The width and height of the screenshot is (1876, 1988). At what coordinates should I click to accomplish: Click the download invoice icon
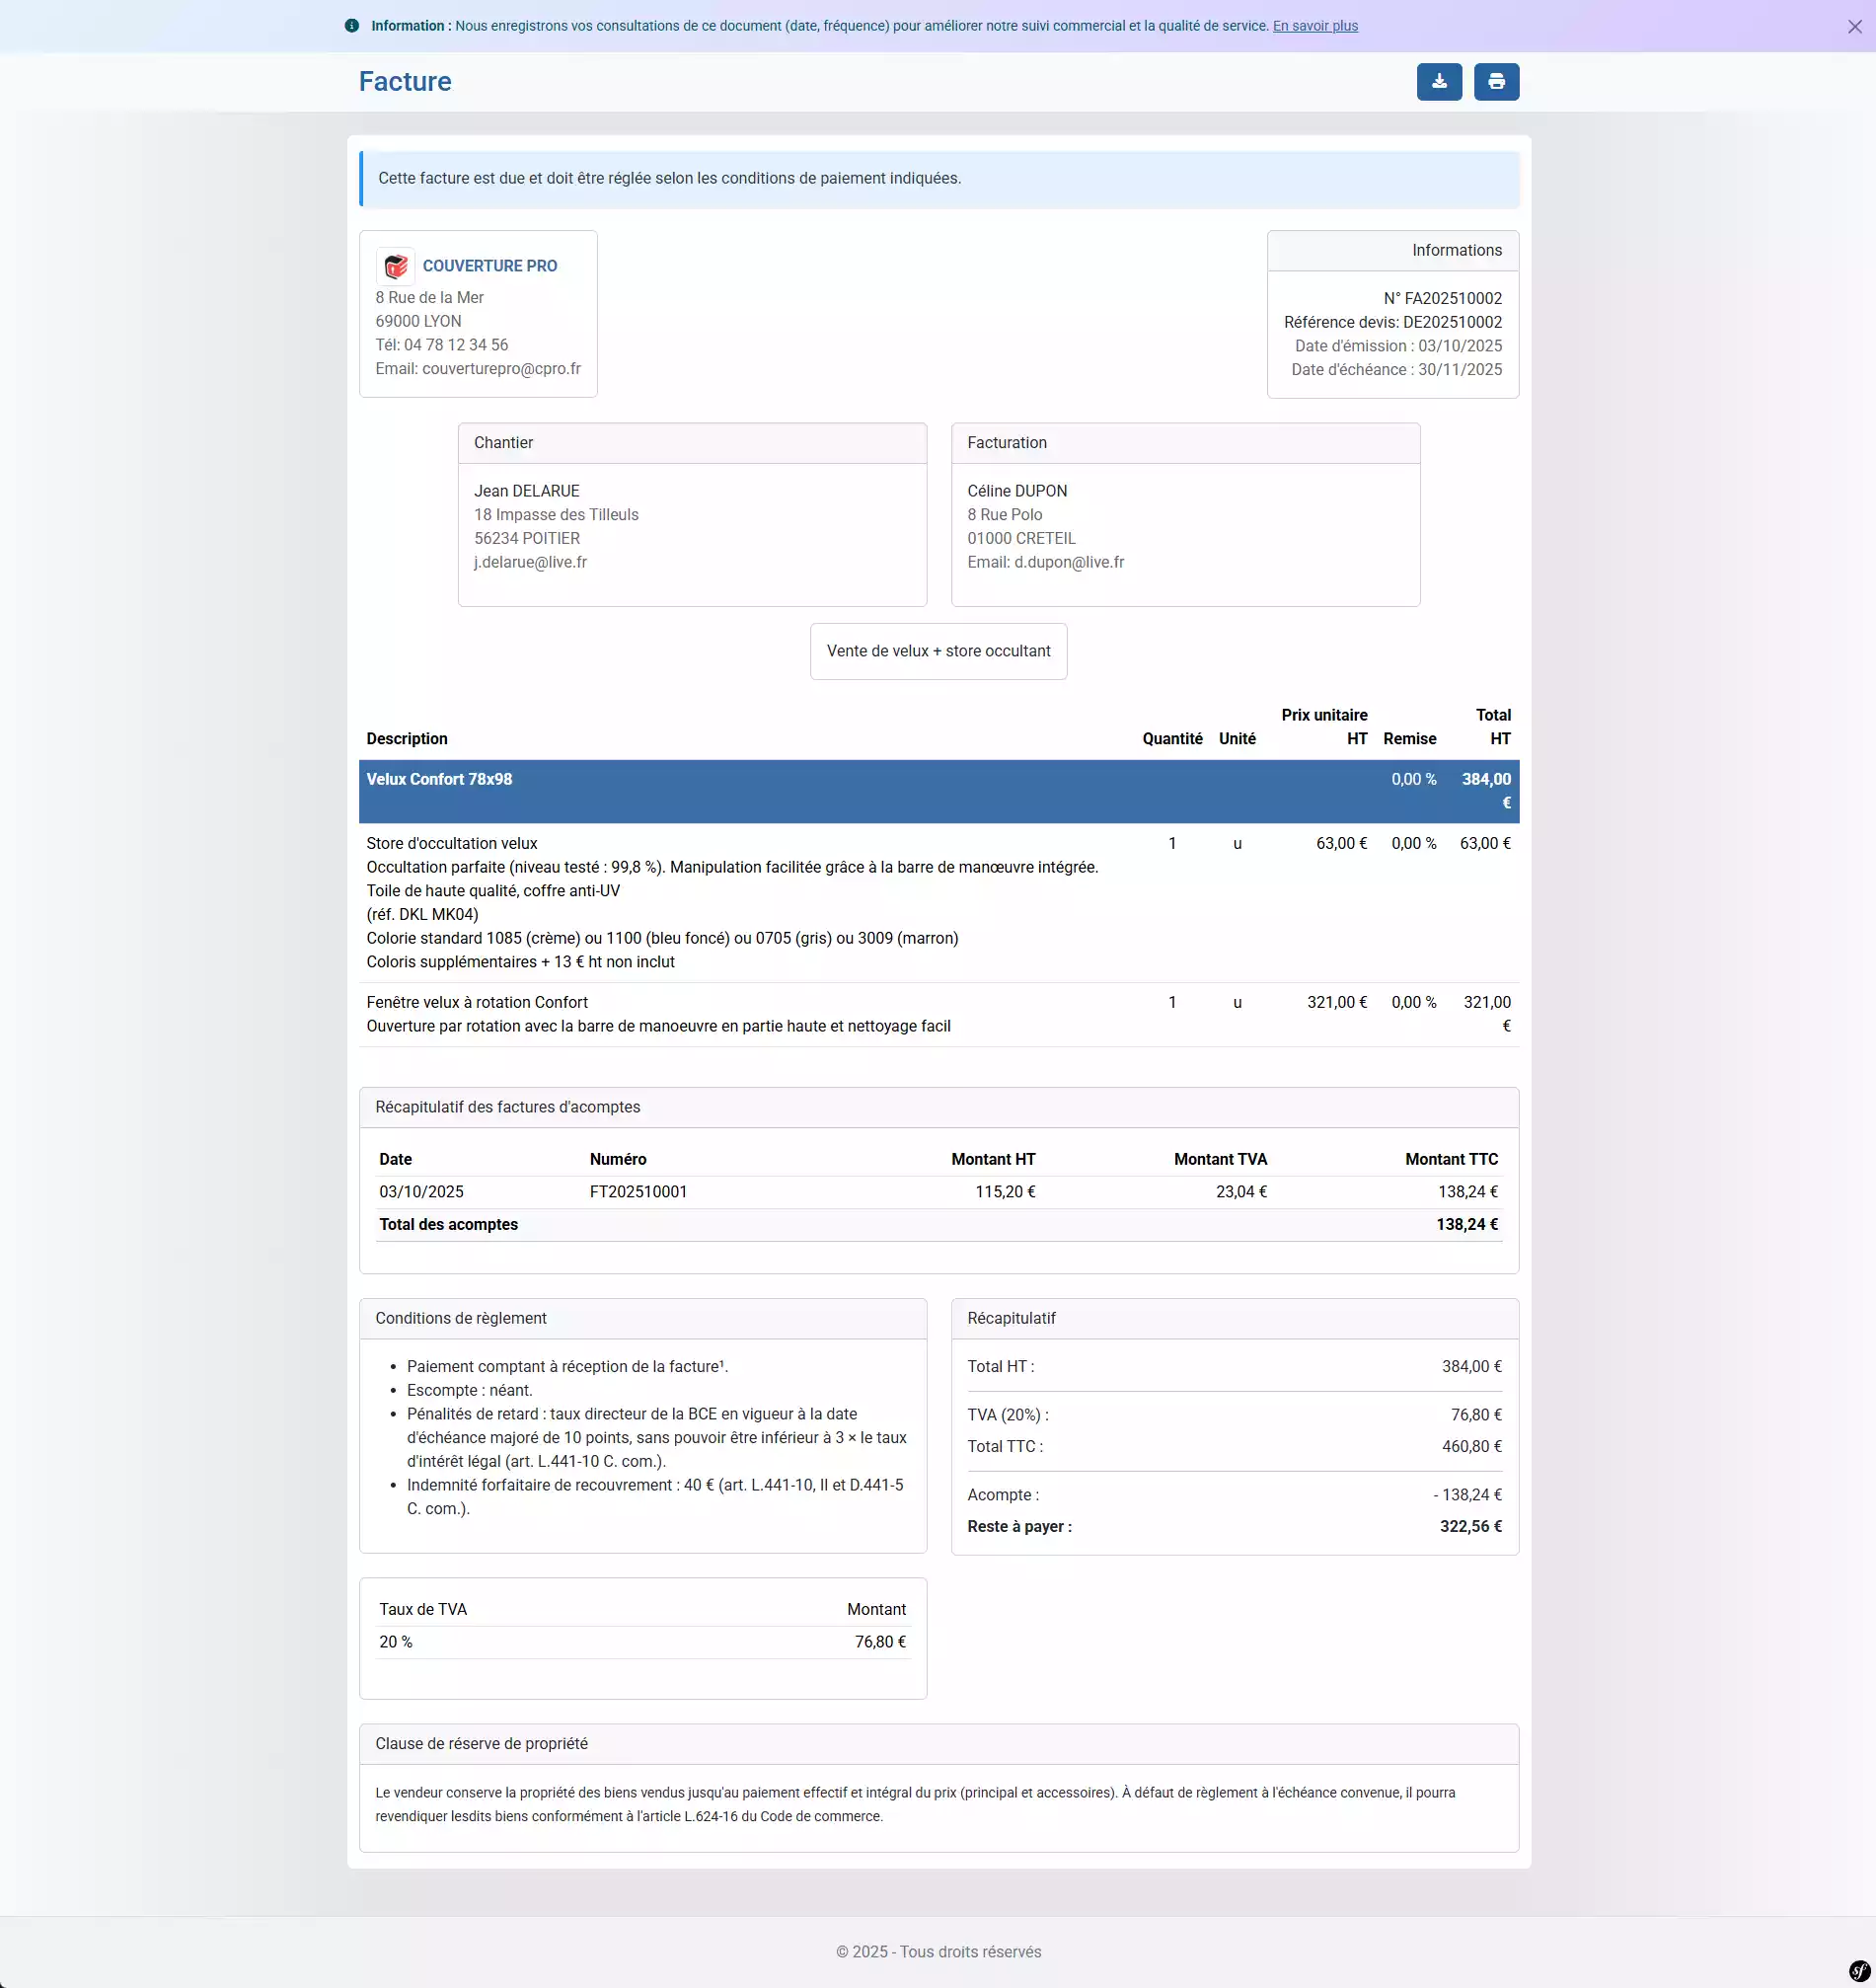(1438, 81)
